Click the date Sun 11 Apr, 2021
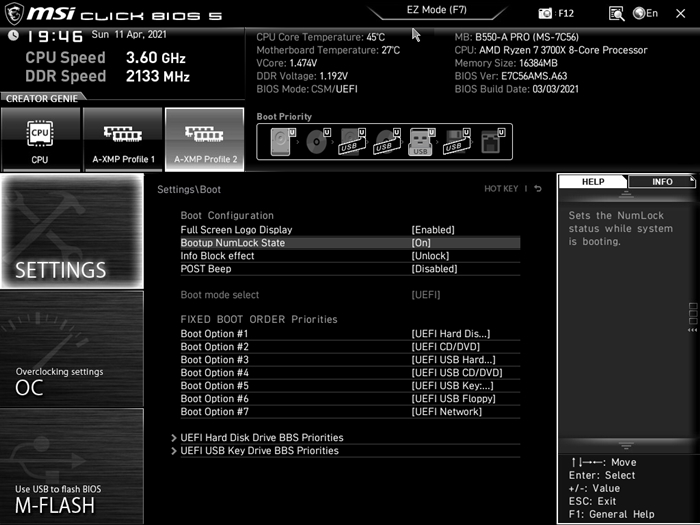Image resolution: width=700 pixels, height=525 pixels. tap(129, 34)
